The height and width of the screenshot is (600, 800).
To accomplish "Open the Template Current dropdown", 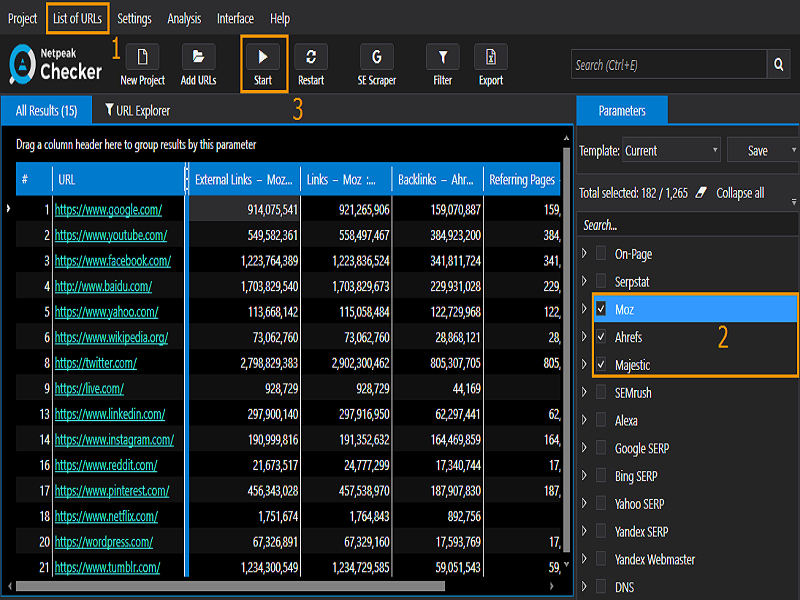I will [x=671, y=150].
